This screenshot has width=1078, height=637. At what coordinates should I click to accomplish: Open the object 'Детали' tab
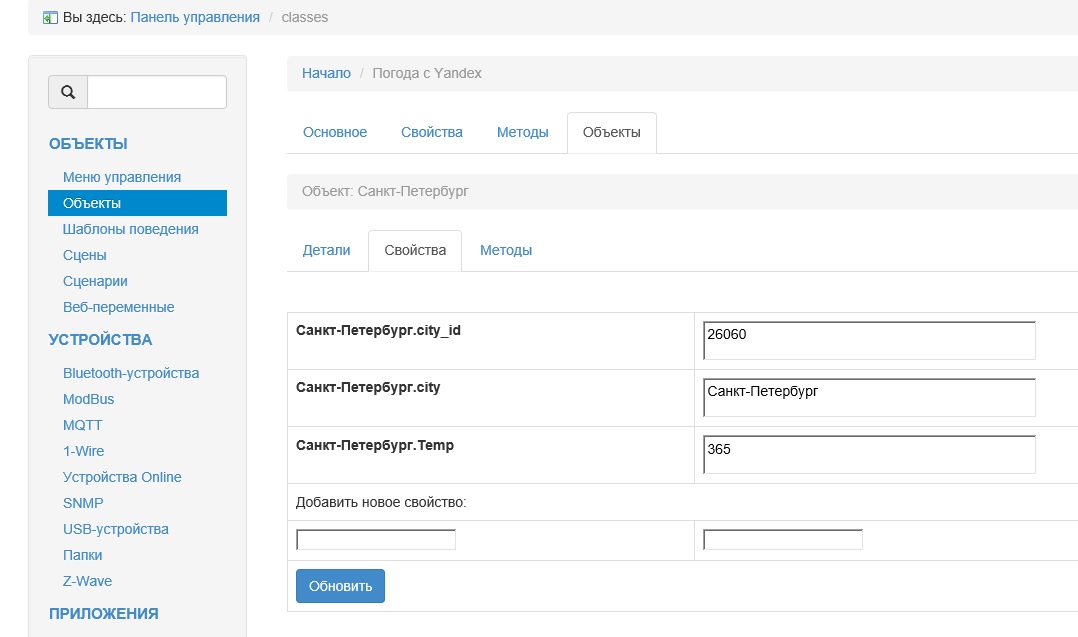327,250
